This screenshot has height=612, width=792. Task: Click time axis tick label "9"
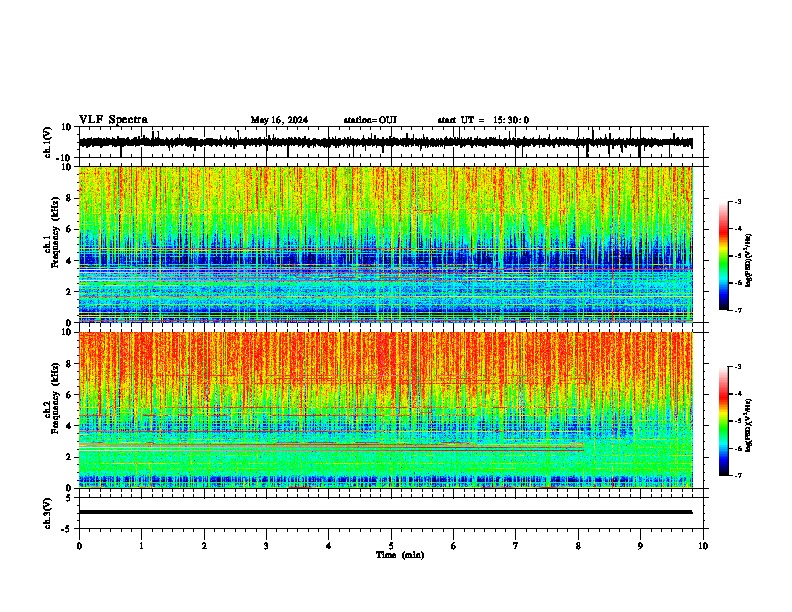point(640,546)
